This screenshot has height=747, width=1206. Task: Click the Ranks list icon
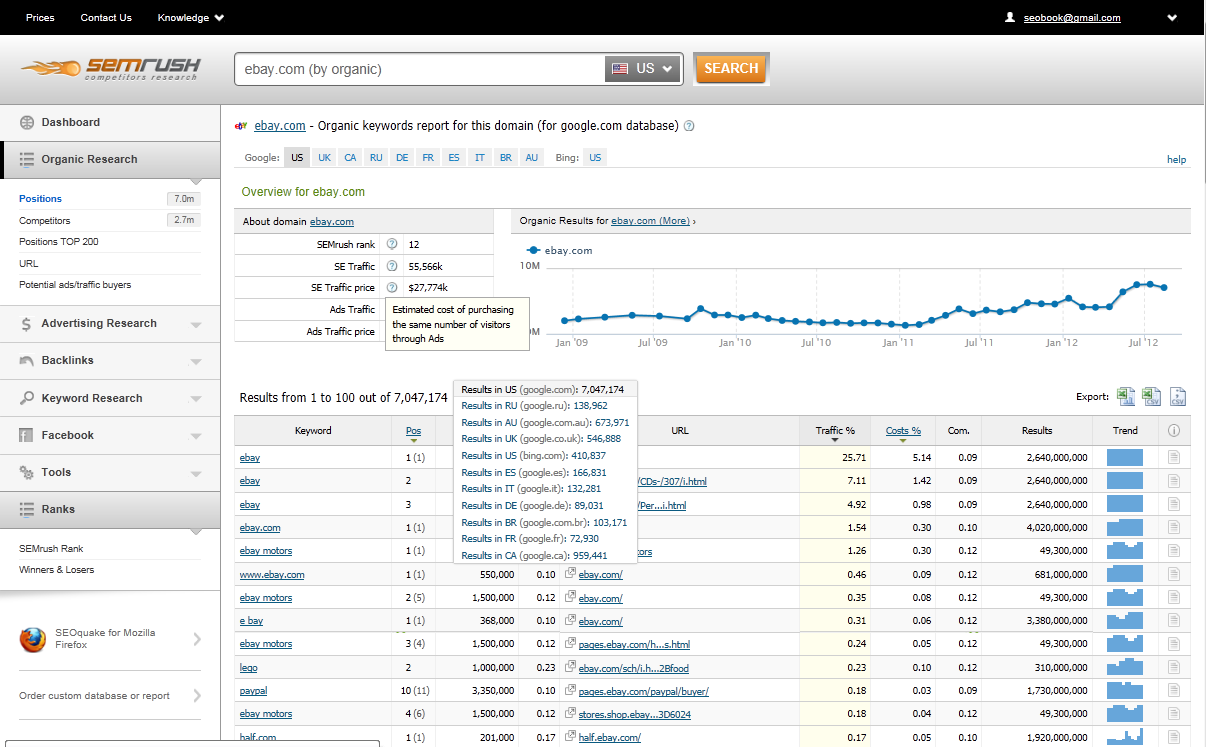26,509
